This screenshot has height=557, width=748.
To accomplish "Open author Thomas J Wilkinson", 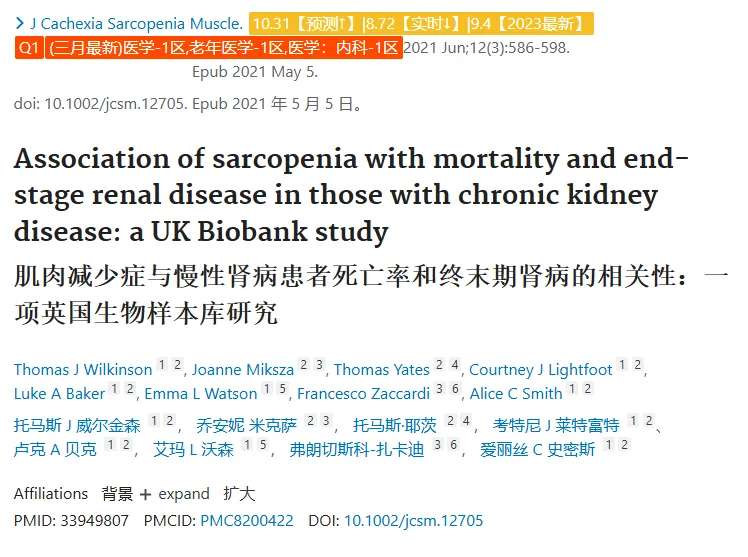I will click(83, 370).
